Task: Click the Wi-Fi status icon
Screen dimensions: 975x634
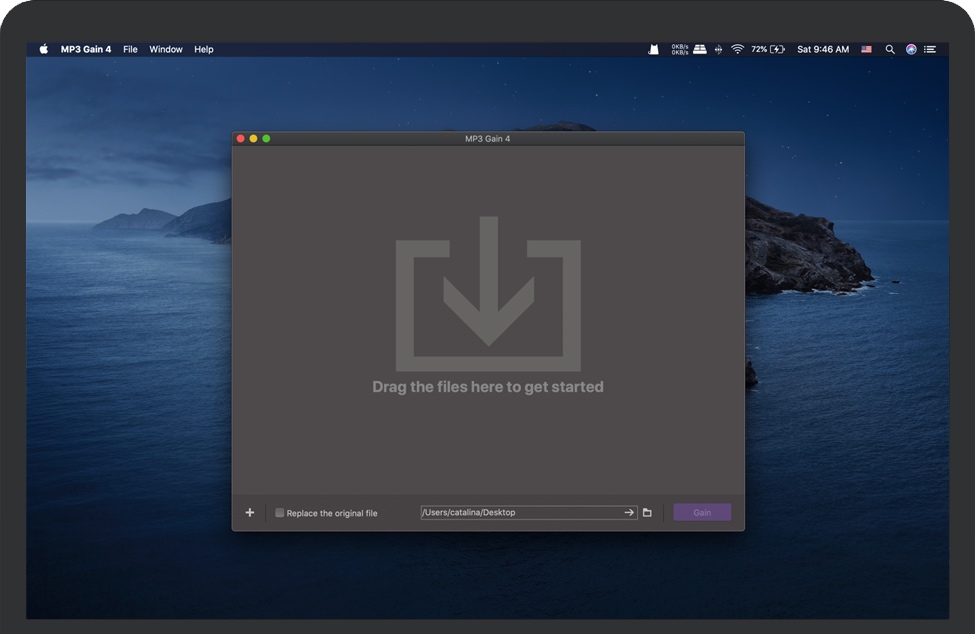Action: click(738, 49)
